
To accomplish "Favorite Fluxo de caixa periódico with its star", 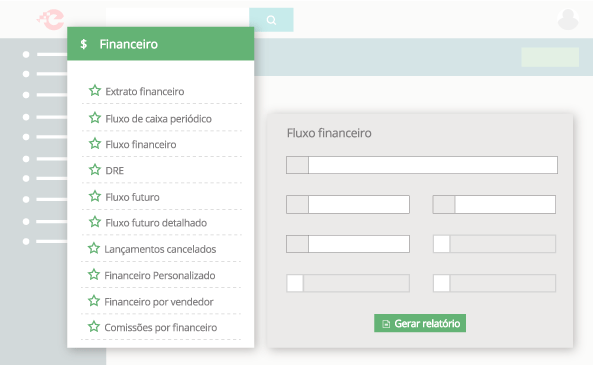I will [x=95, y=118].
